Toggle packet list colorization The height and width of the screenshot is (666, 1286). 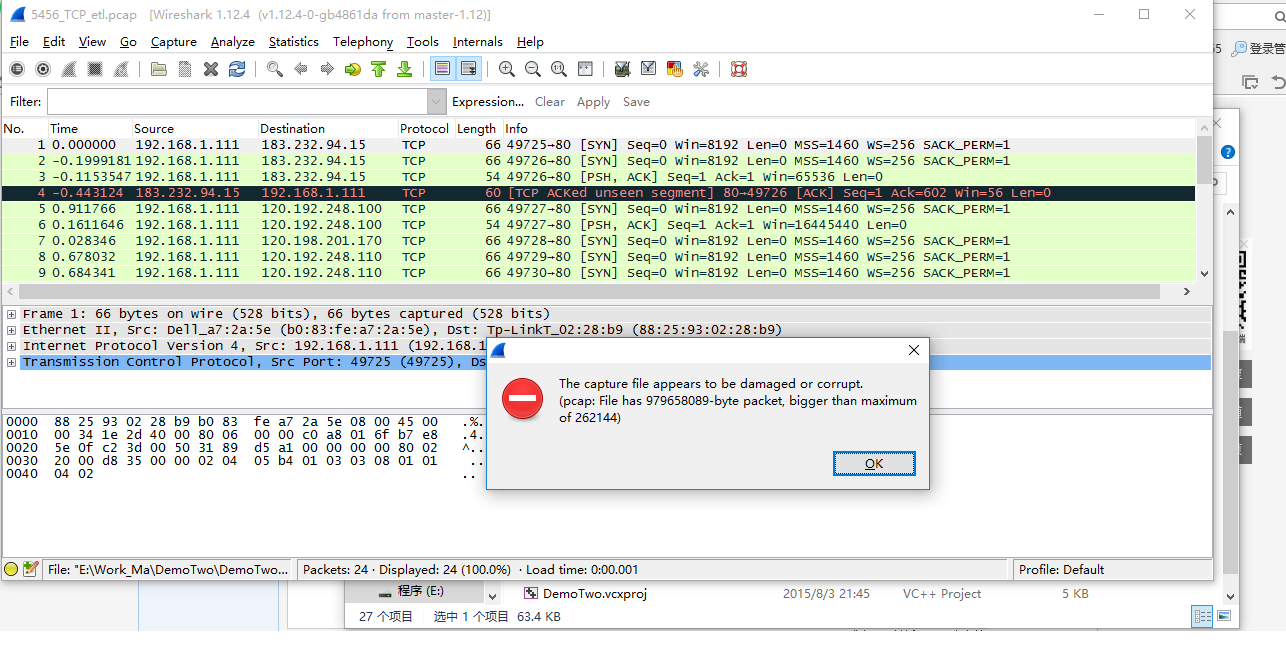click(442, 69)
